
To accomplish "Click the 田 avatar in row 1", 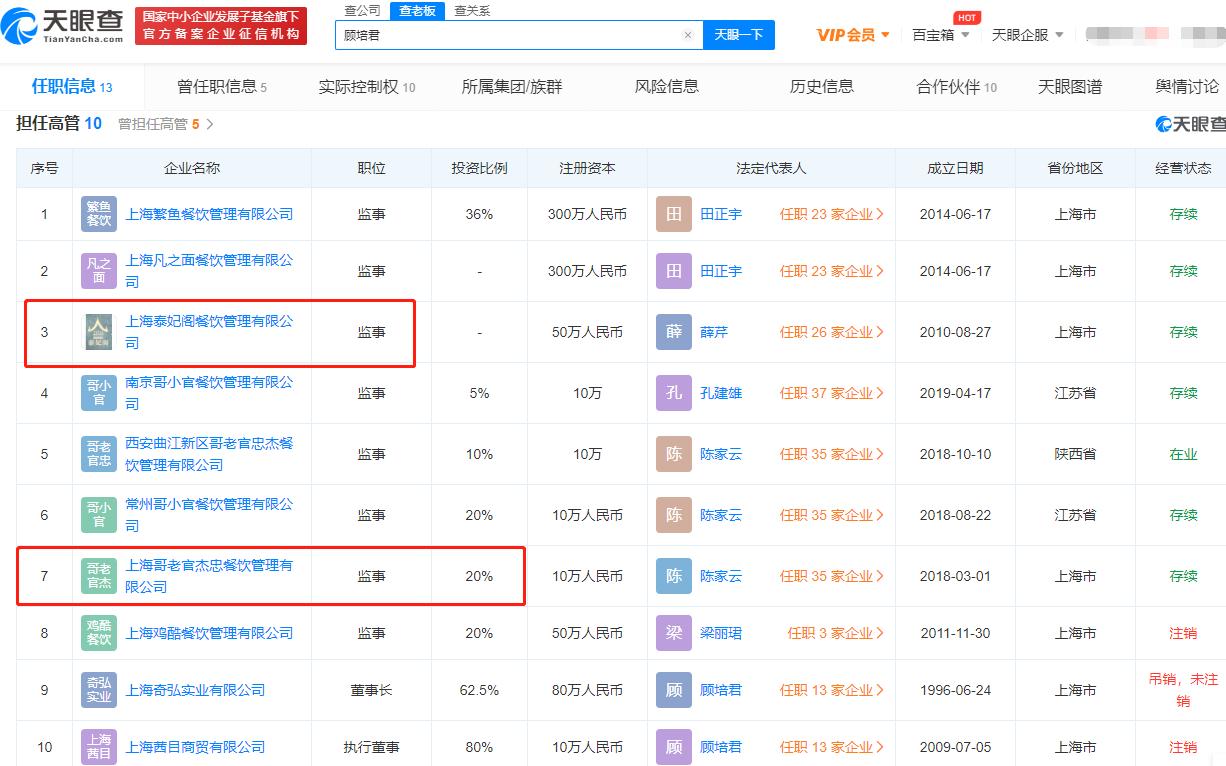I will click(x=674, y=214).
